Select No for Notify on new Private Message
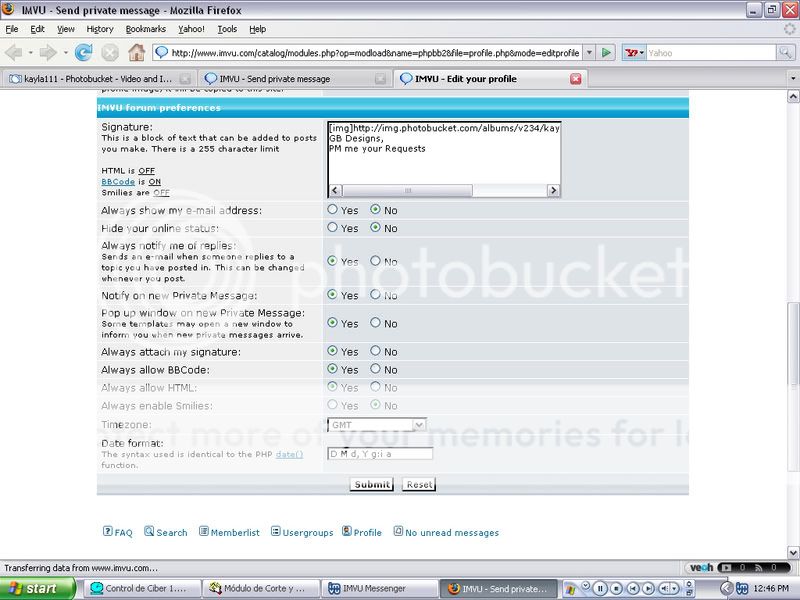This screenshot has width=800, height=600. (376, 294)
